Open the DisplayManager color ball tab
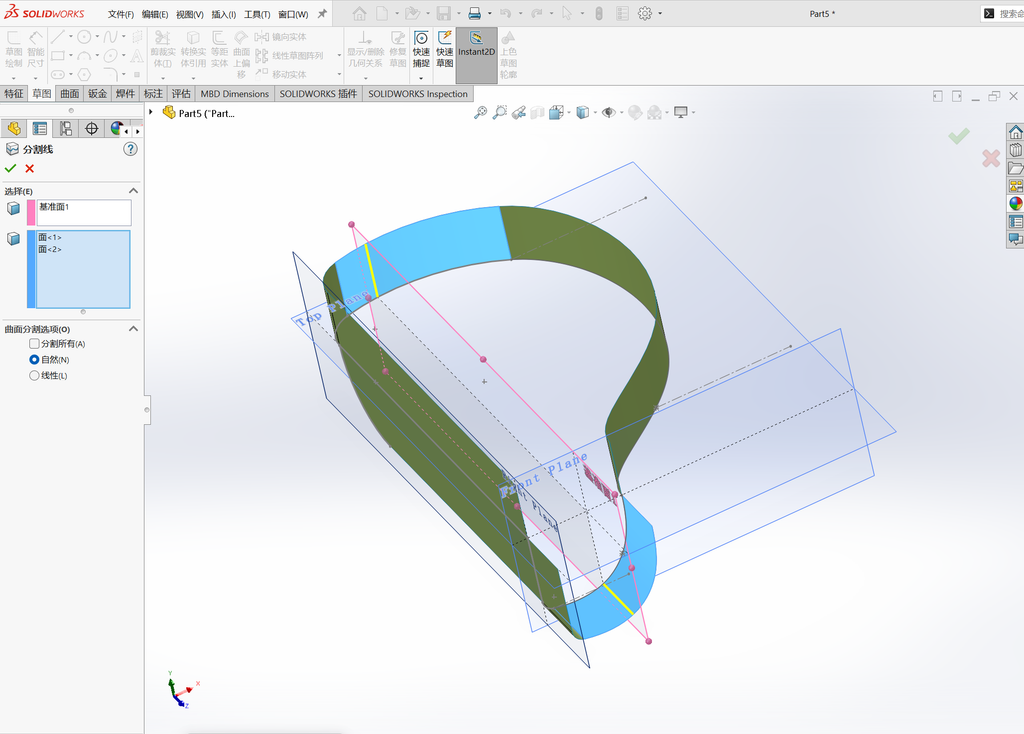Screen dimensions: 1024x734 point(116,129)
